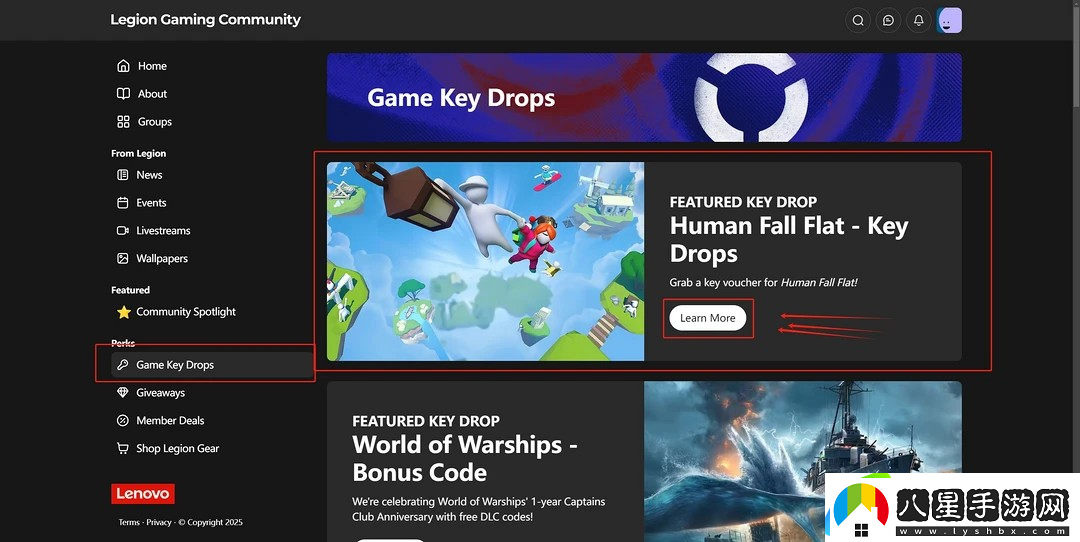
Task: Click the Community Spotlight star icon
Action: pos(123,312)
